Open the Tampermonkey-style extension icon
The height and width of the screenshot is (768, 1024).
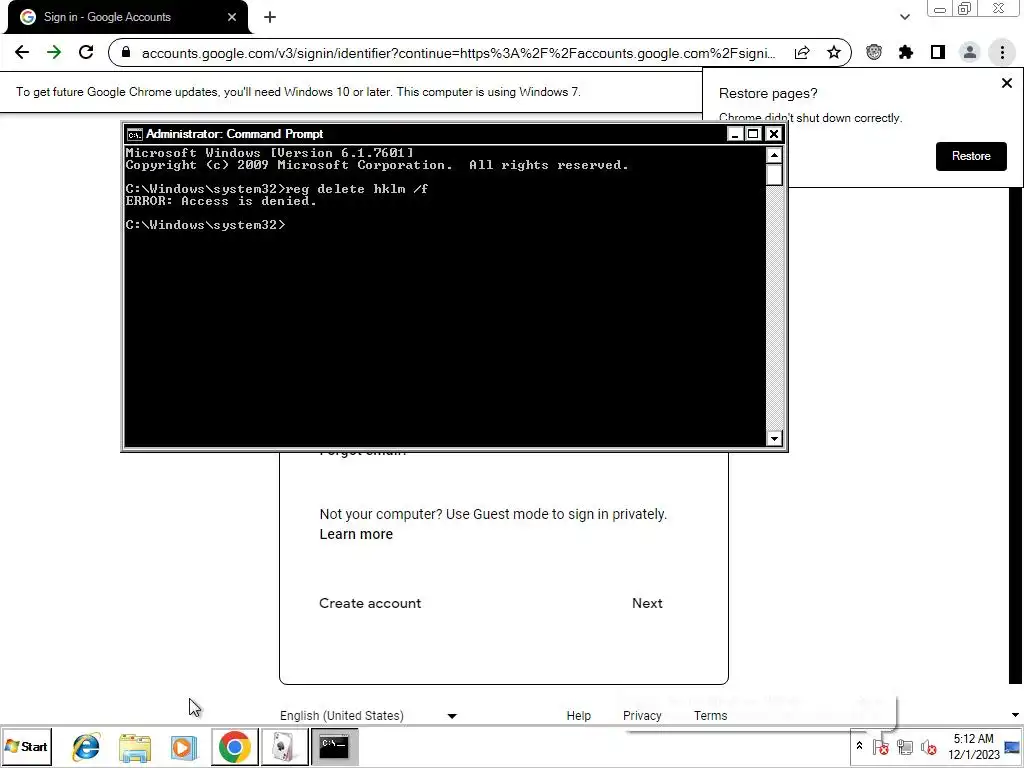point(874,52)
